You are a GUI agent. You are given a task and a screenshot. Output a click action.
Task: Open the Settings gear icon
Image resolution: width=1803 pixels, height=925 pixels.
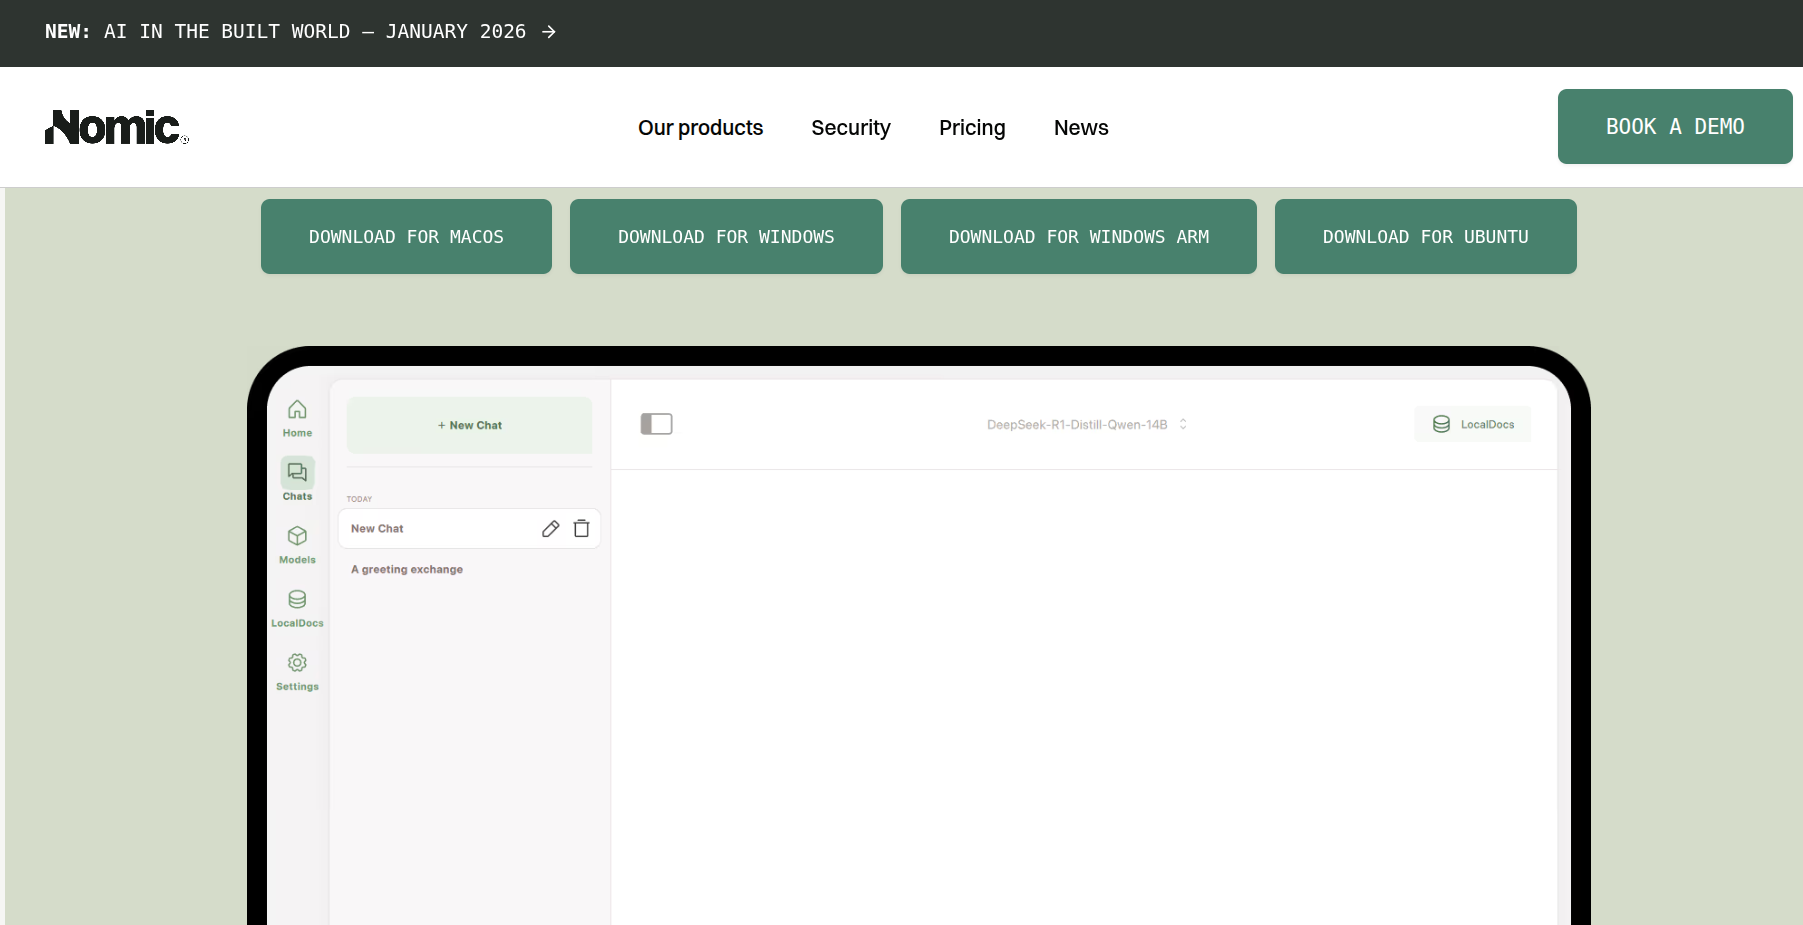(x=297, y=663)
